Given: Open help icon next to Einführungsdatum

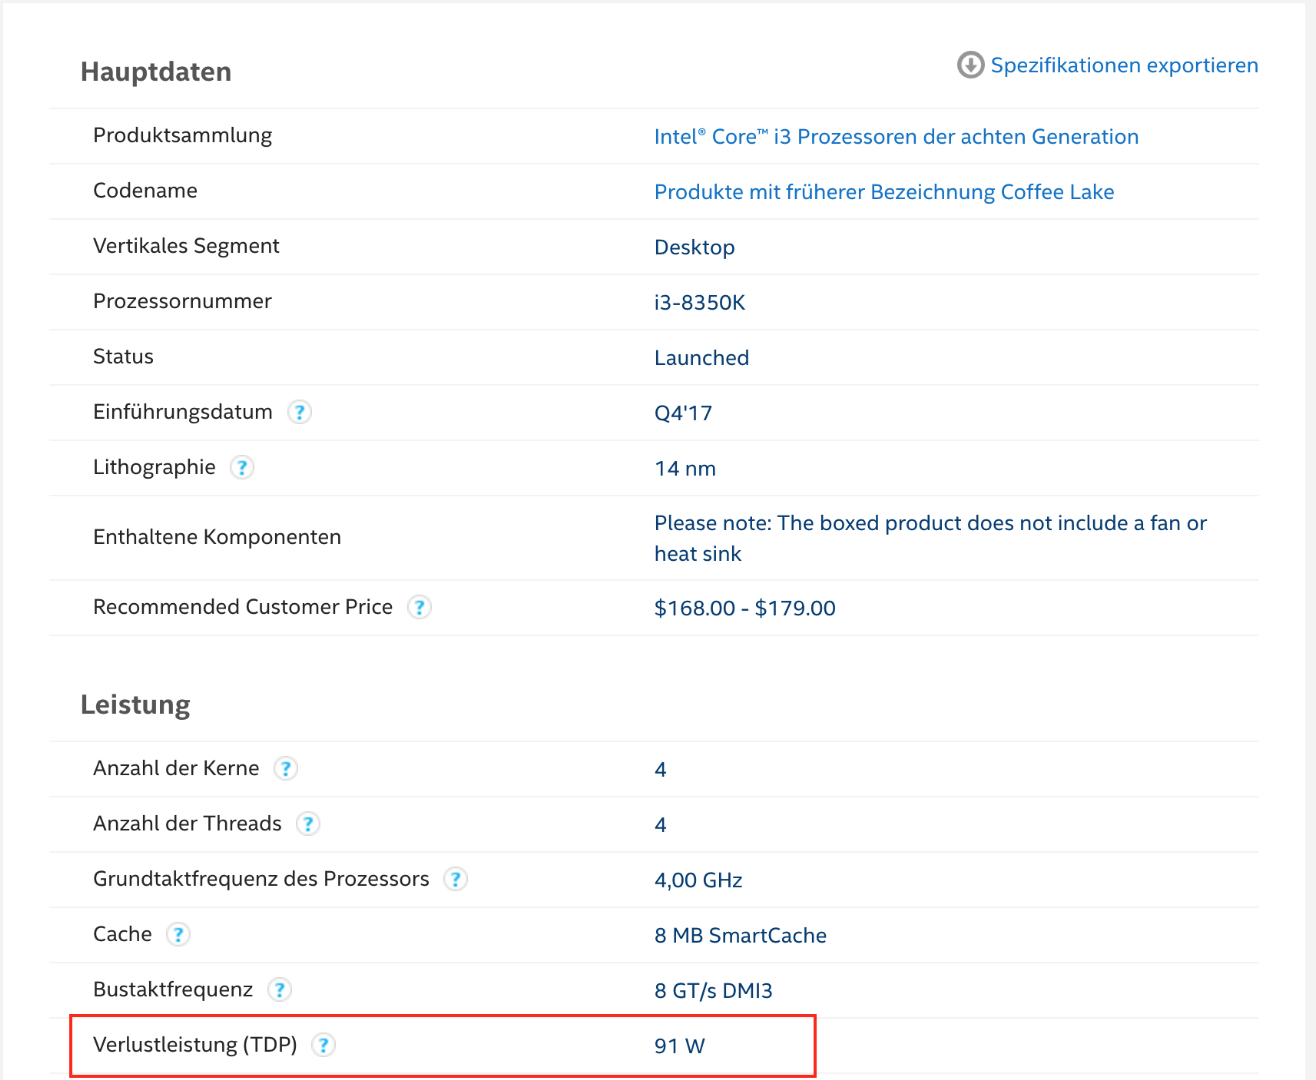Looking at the screenshot, I should 299,412.
